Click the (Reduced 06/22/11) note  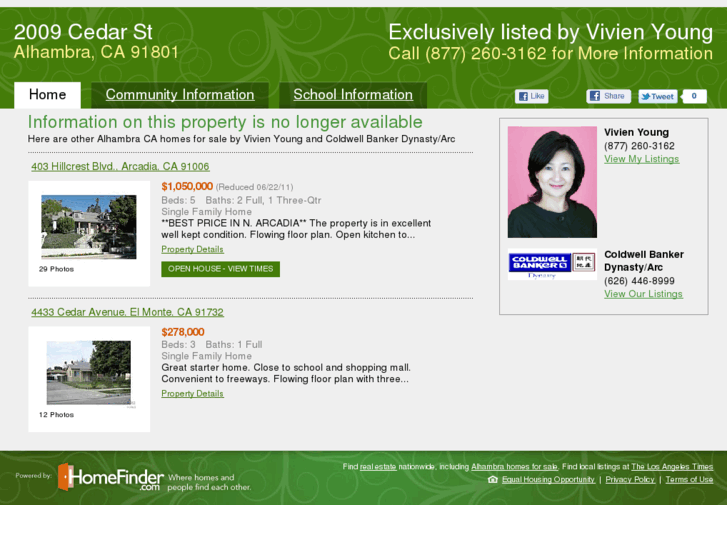(254, 187)
